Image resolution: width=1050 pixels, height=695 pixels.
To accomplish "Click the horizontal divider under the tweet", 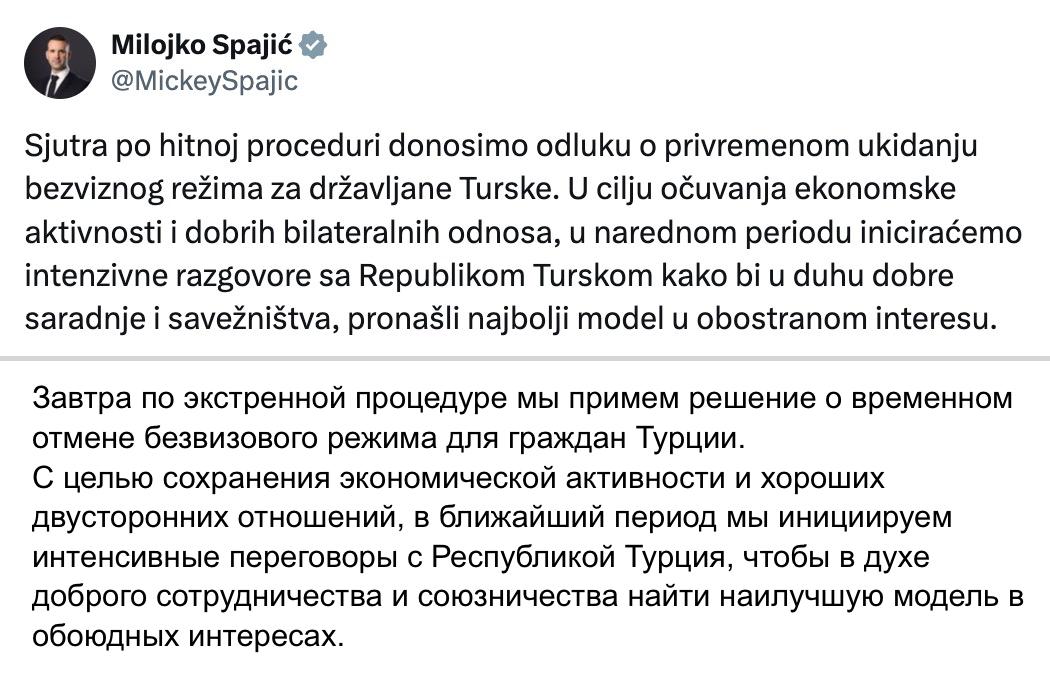I will pyautogui.click(x=525, y=357).
